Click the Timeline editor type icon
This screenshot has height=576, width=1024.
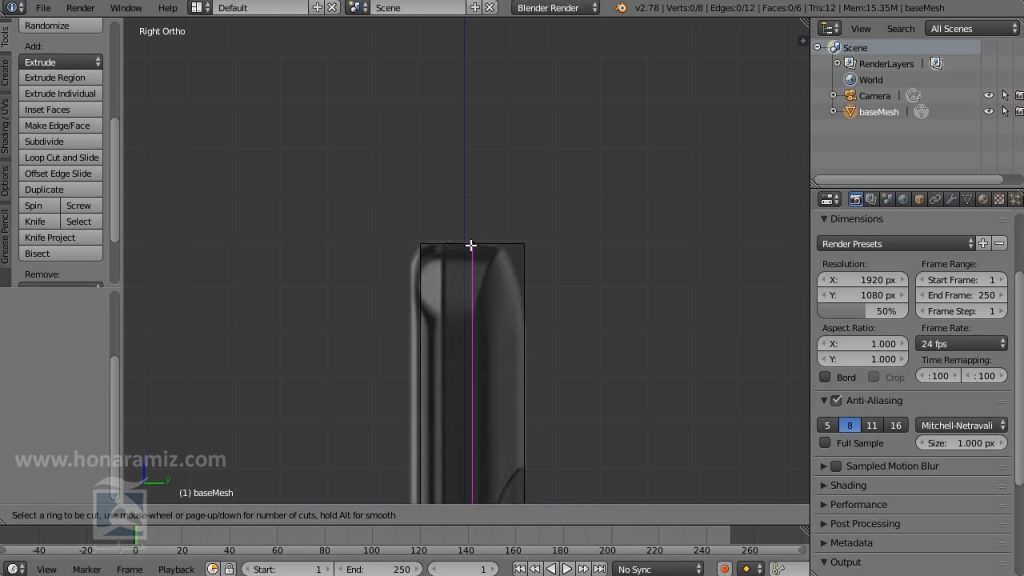point(14,569)
